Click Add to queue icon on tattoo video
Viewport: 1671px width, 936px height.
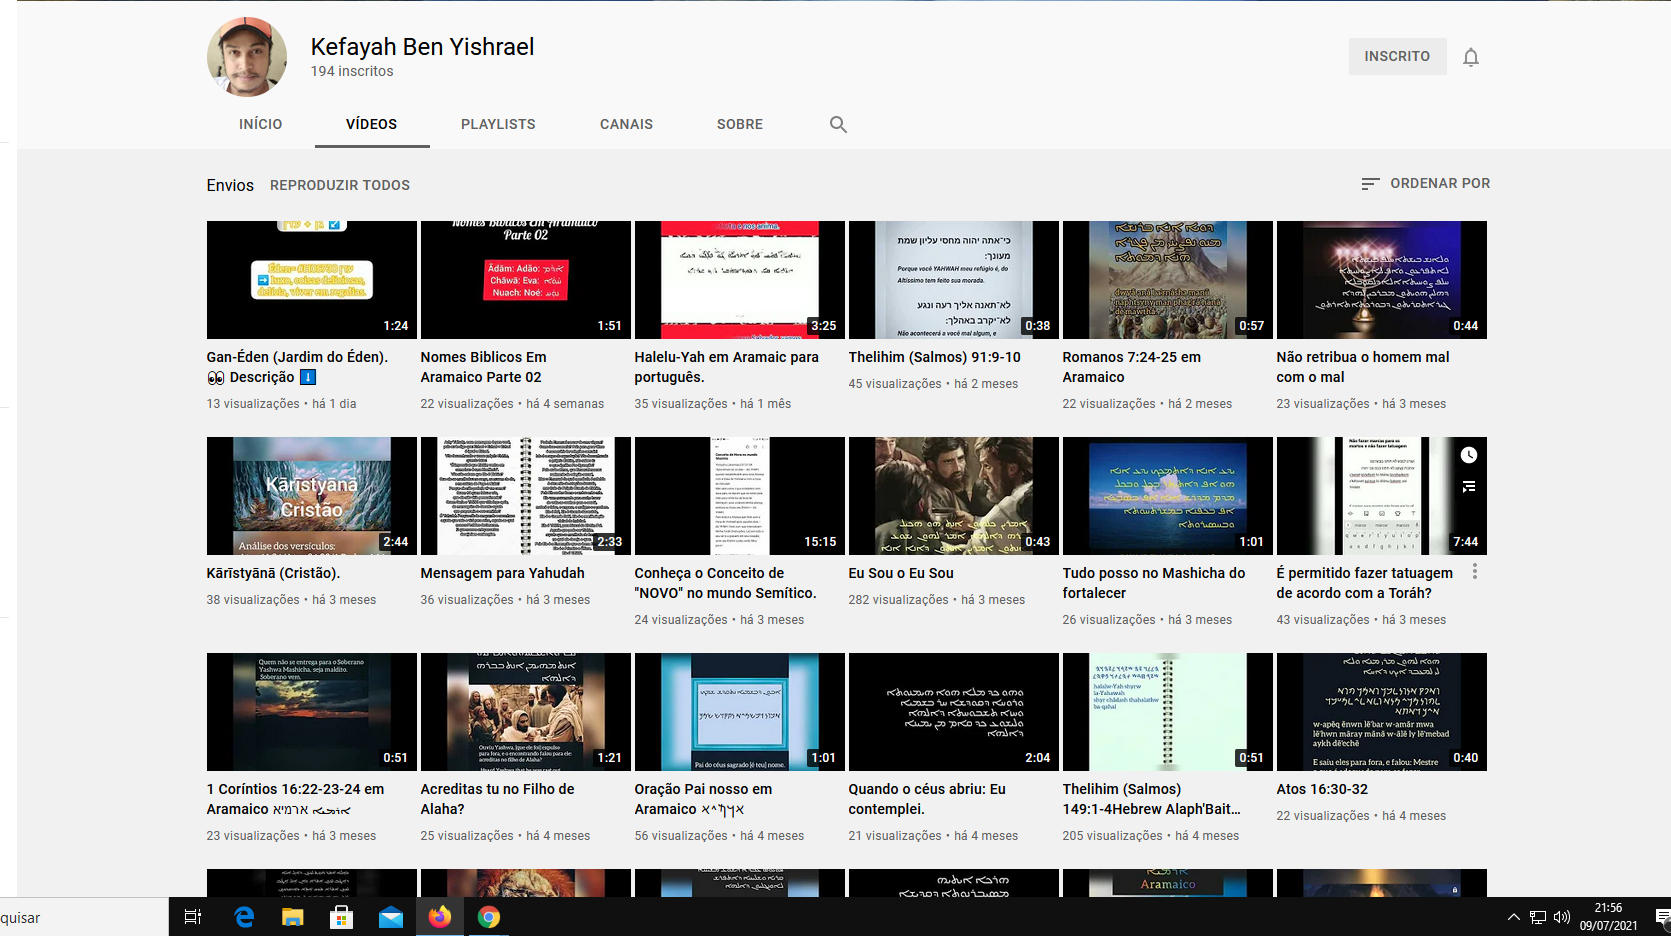(x=1468, y=487)
